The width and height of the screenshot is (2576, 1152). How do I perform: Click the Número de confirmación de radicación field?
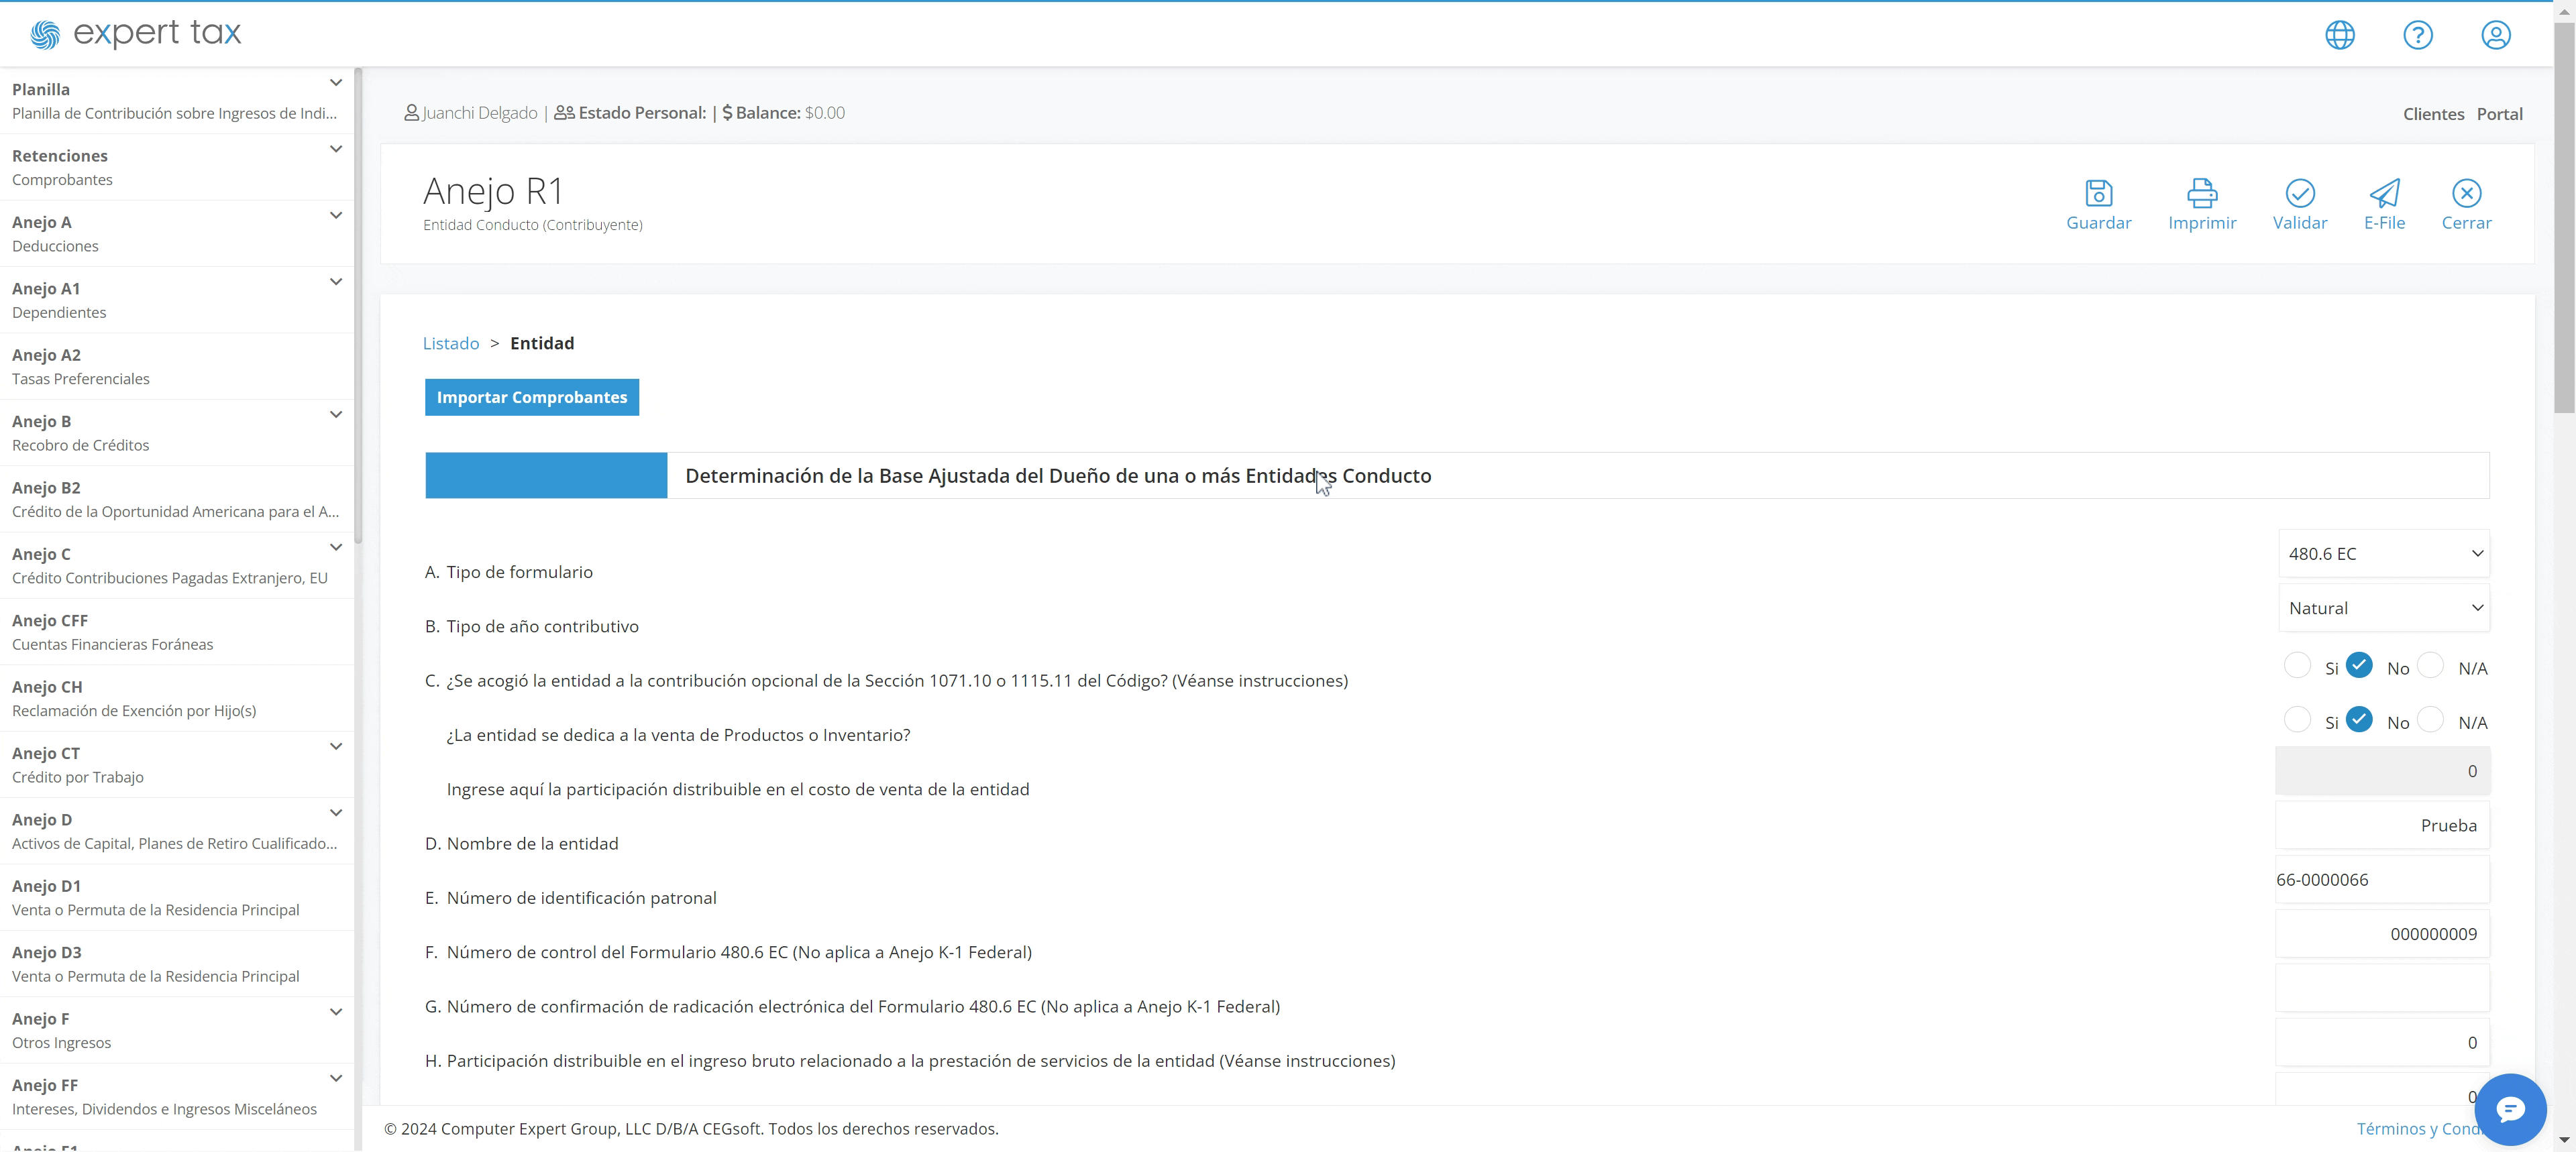[x=2382, y=989]
